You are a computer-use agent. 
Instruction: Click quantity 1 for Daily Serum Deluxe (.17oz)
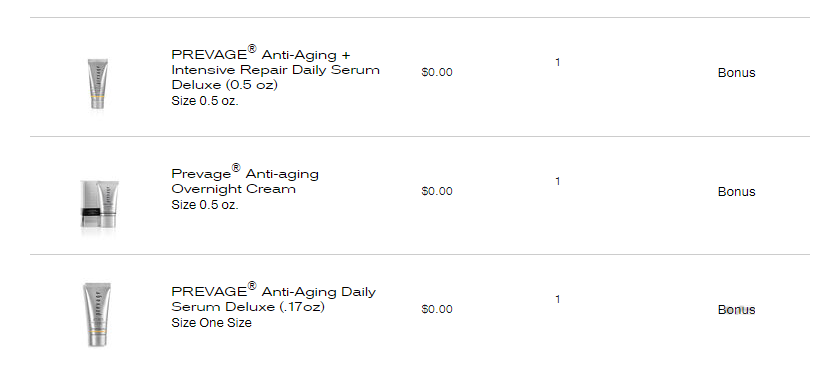click(558, 299)
